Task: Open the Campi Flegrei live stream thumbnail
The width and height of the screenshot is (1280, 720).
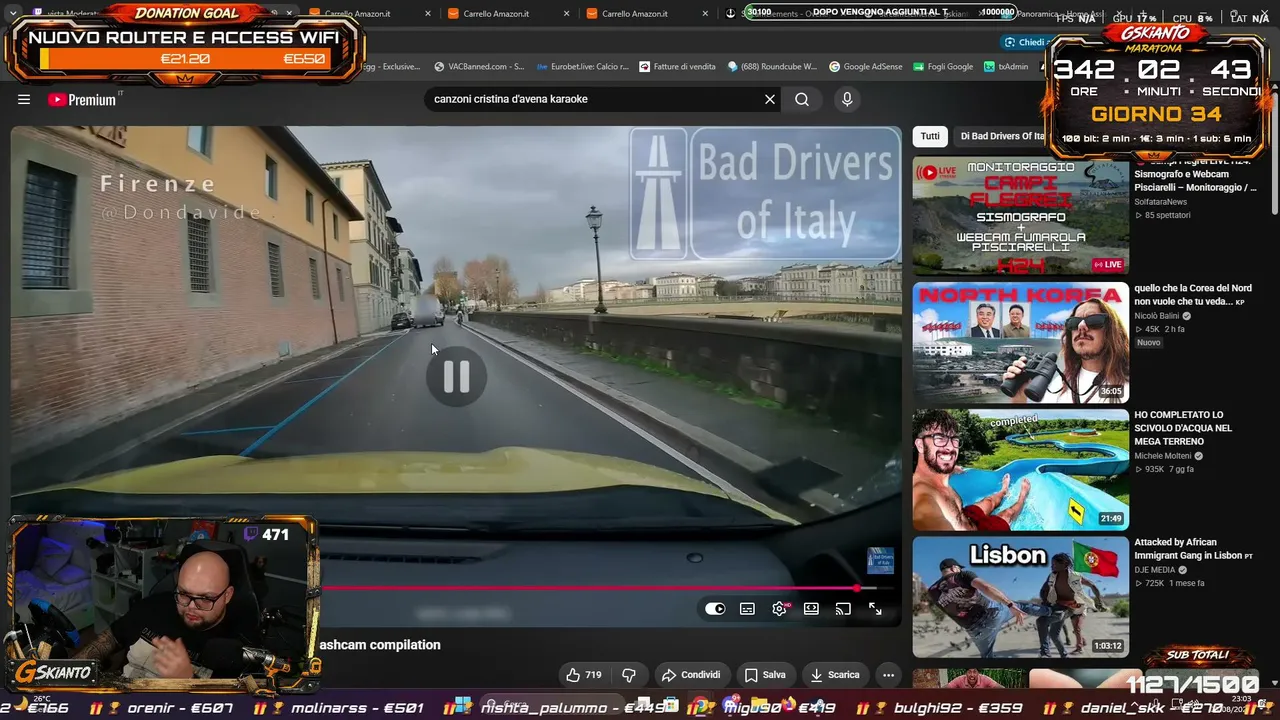Action: tap(1020, 215)
